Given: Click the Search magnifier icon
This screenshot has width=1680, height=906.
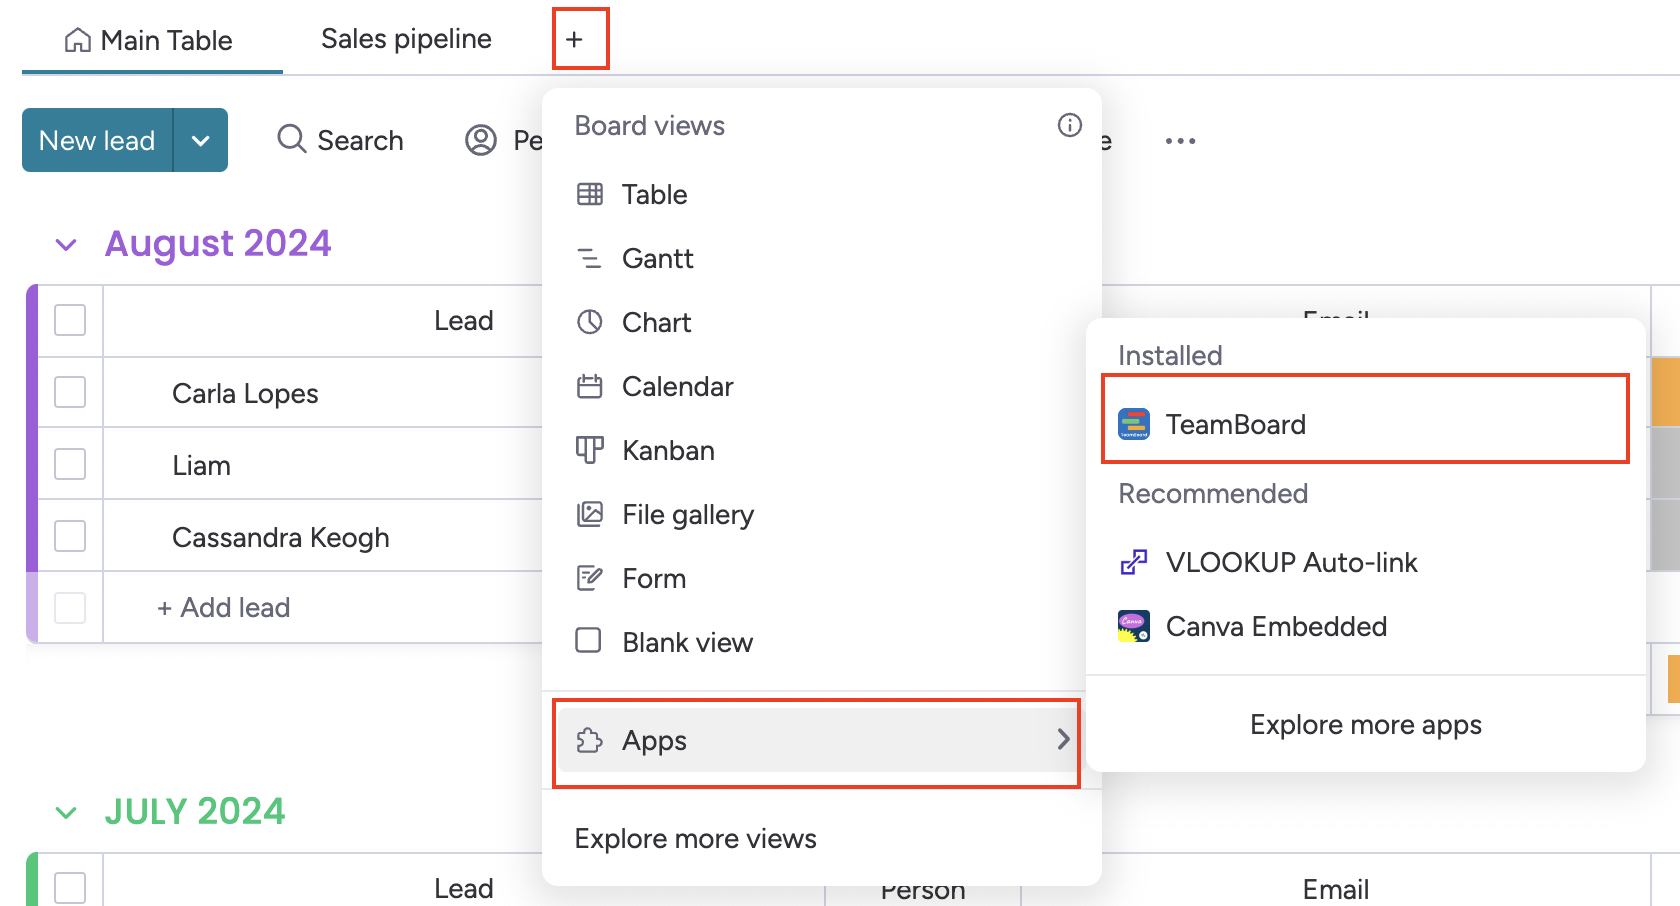Looking at the screenshot, I should pyautogui.click(x=291, y=139).
